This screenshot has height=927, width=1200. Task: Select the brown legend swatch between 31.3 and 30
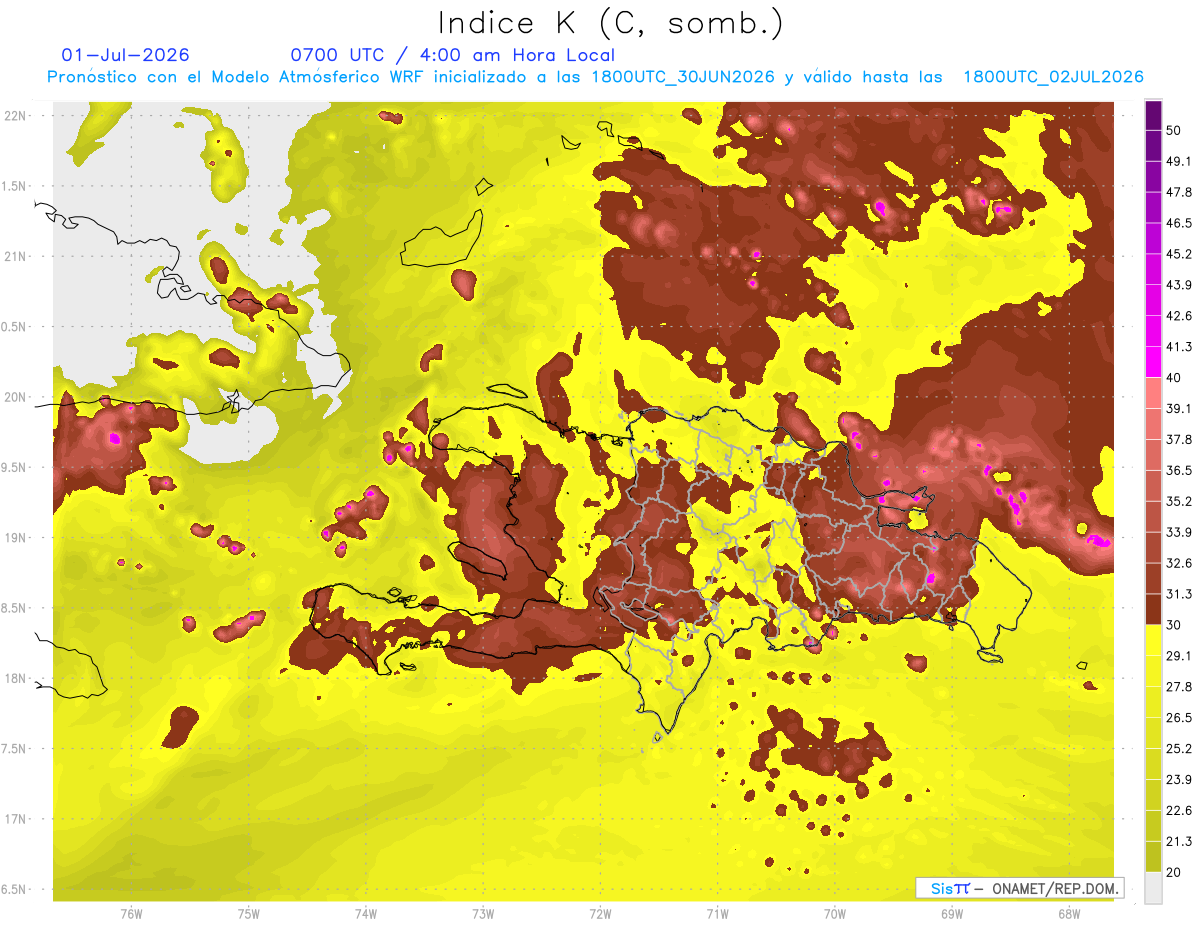[x=1153, y=609]
